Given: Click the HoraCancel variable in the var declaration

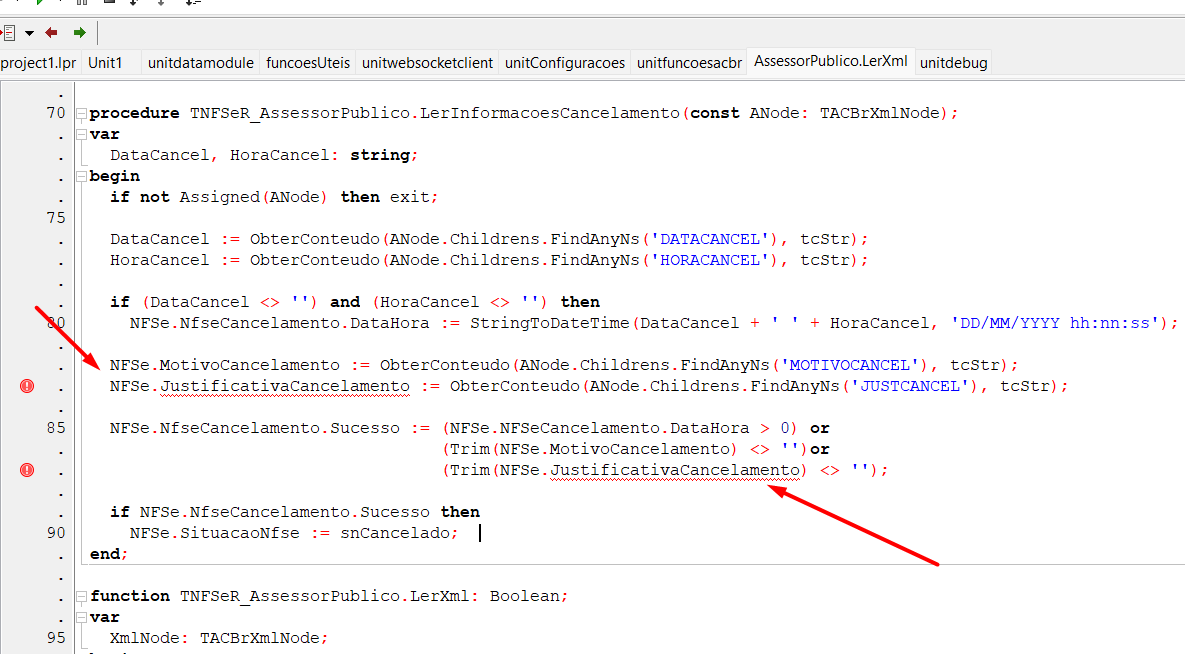Looking at the screenshot, I should click(280, 155).
